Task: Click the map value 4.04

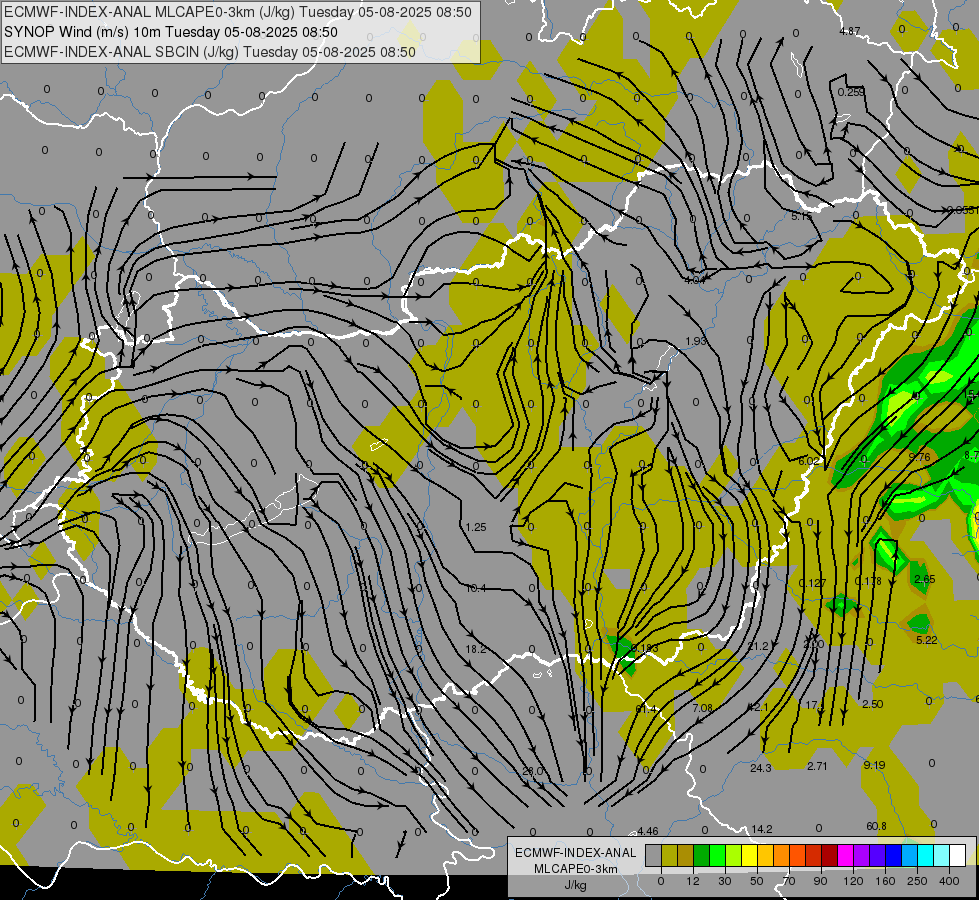Action: [694, 280]
